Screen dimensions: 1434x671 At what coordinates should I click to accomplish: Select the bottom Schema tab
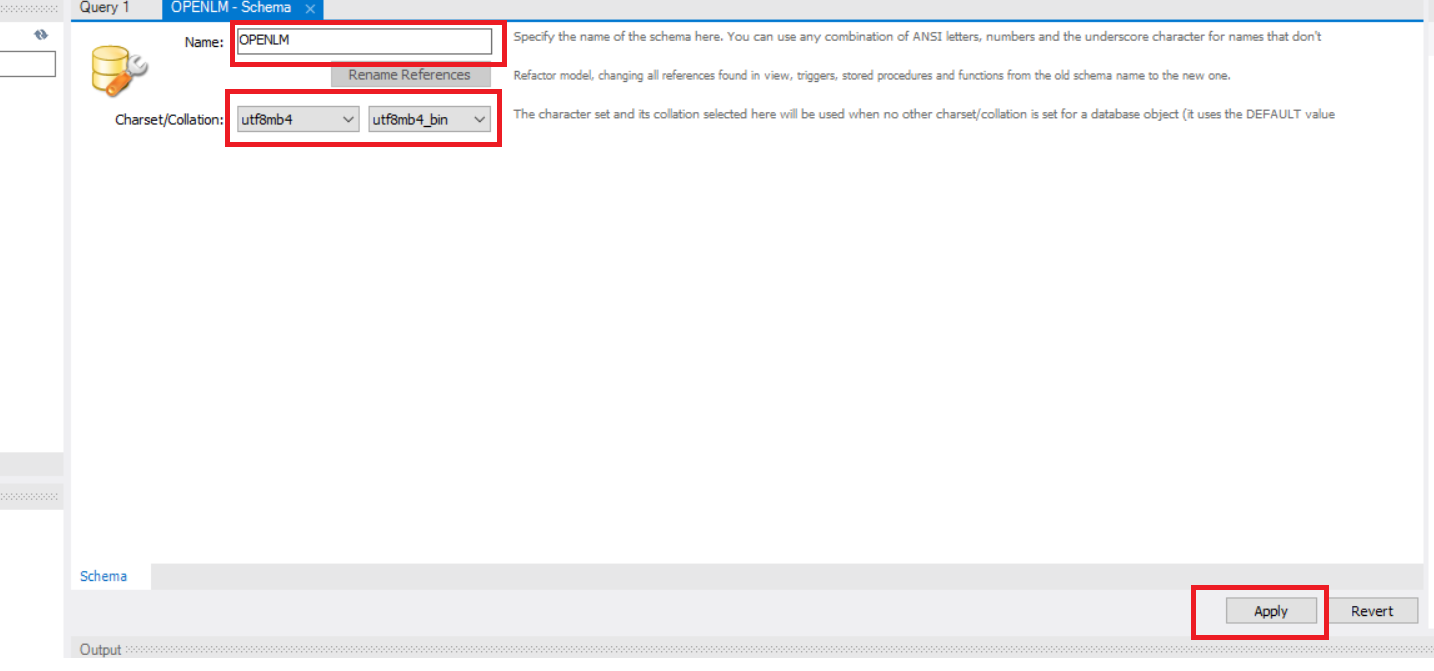point(104,576)
